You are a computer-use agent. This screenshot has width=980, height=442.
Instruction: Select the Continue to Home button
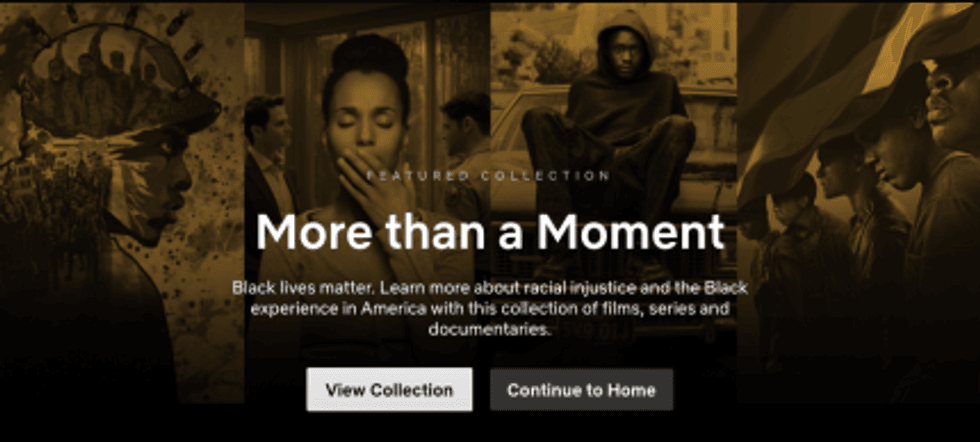pos(581,389)
